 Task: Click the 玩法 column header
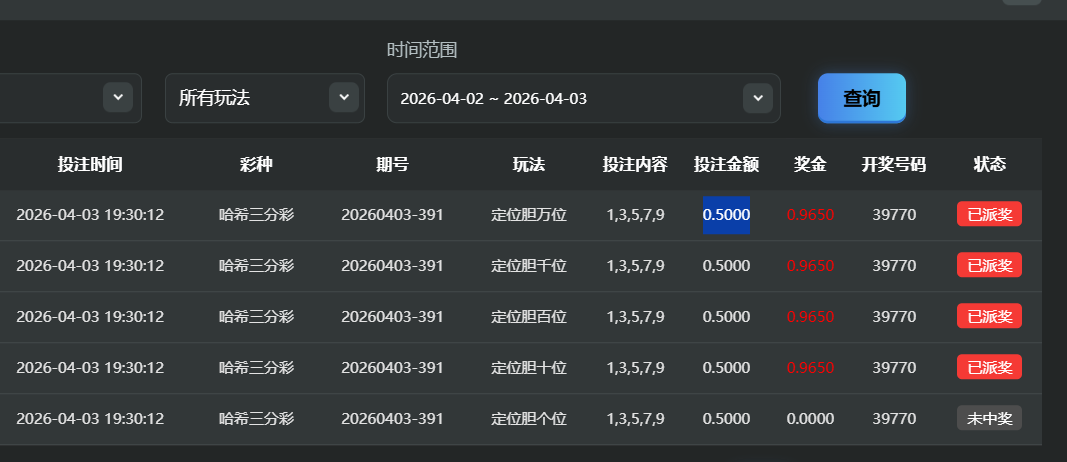pyautogui.click(x=529, y=164)
